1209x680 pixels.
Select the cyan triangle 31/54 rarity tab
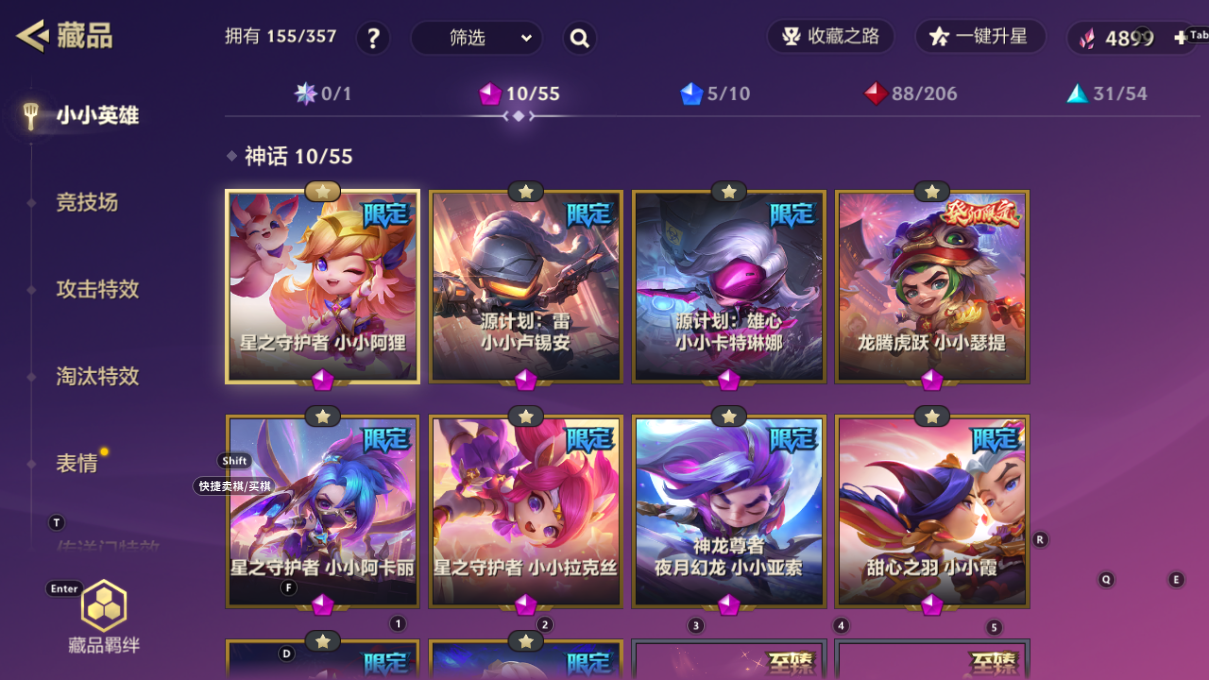(x=1106, y=94)
